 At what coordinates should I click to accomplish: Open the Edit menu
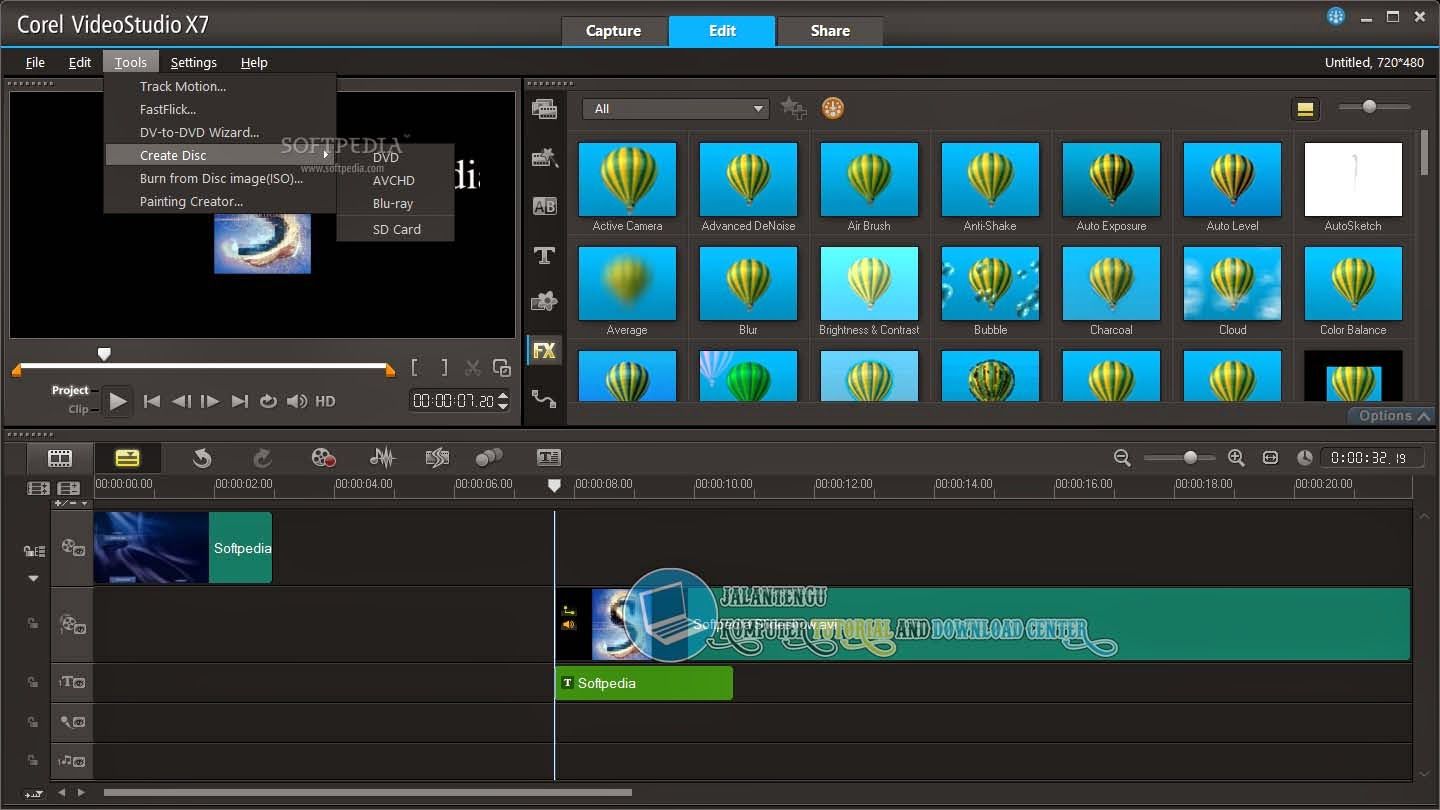pos(80,62)
